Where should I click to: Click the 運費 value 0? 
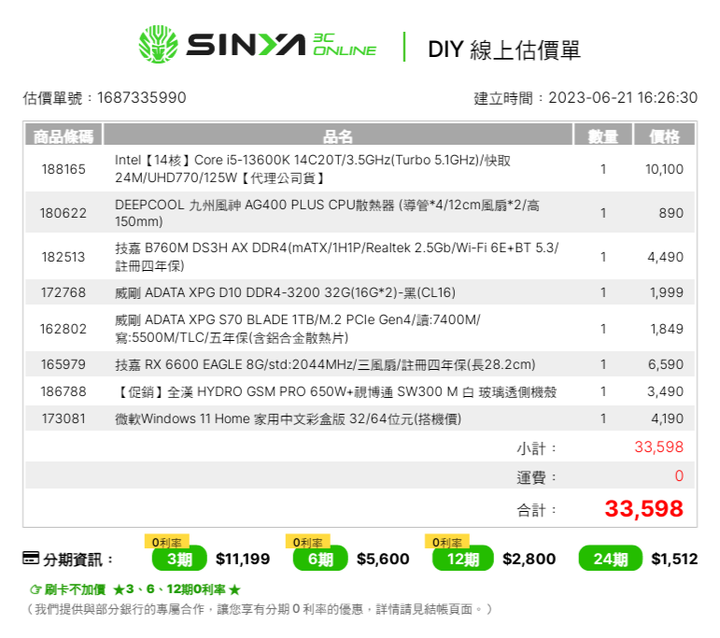coord(679,476)
